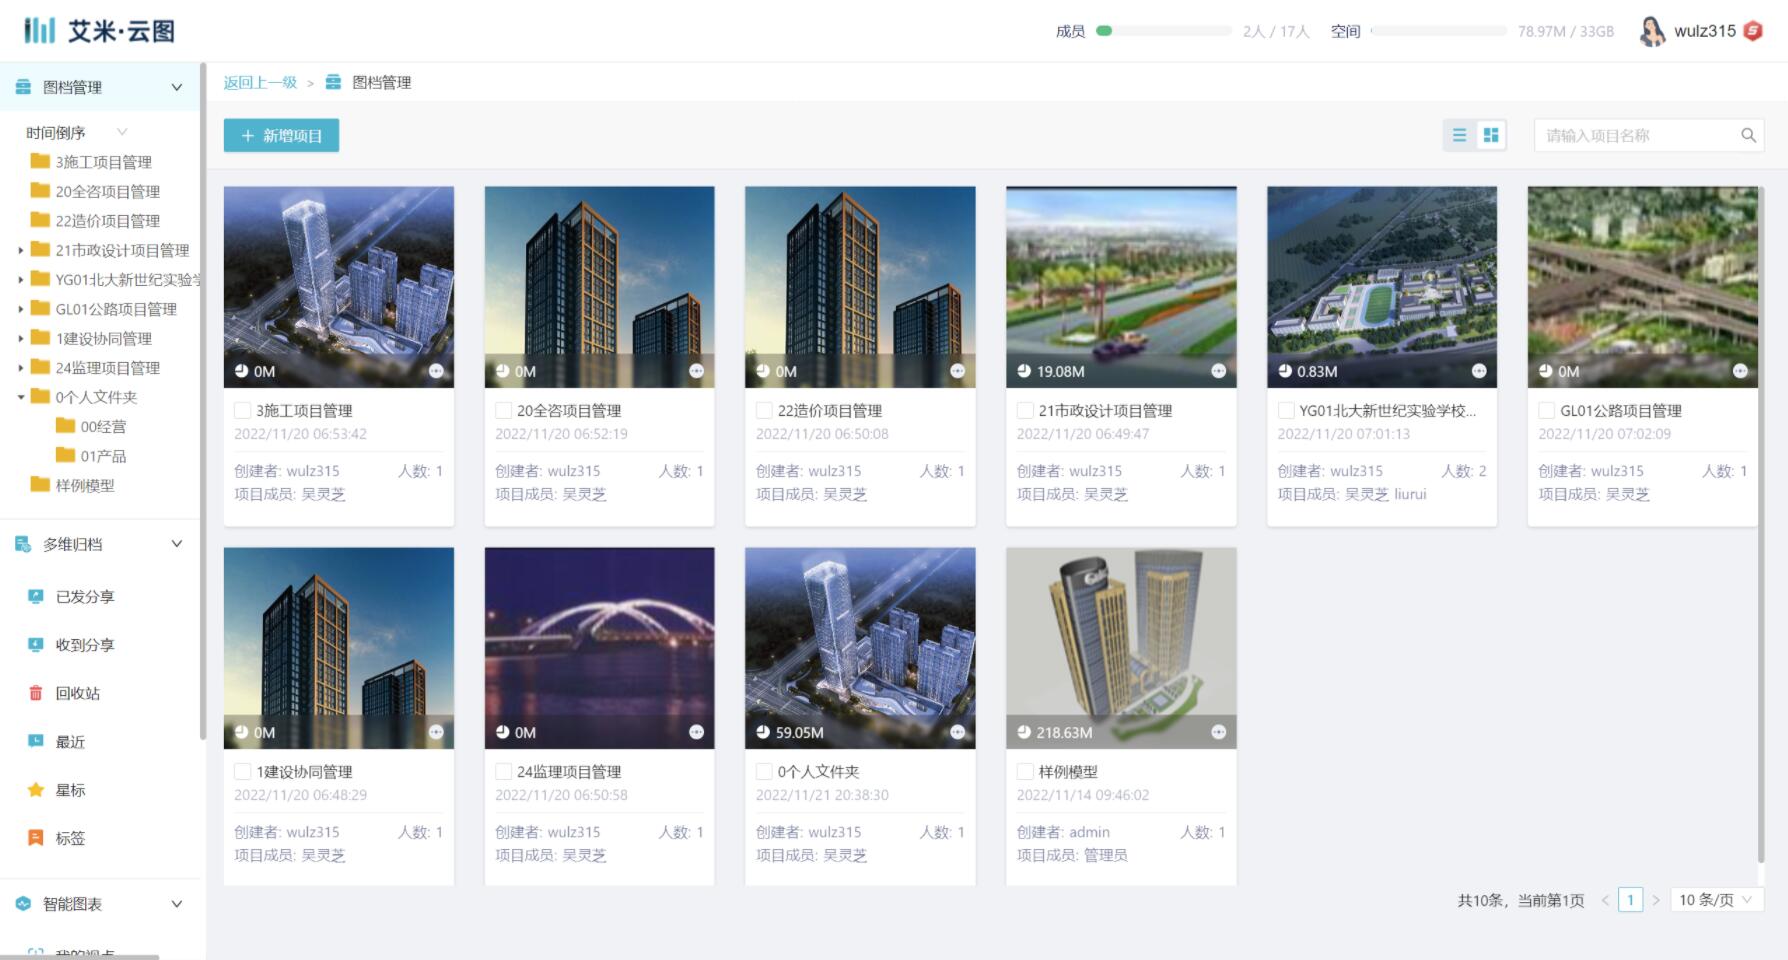The height and width of the screenshot is (960, 1788).
Task: Collapse the 多维归档 section chevron
Action: coord(177,544)
